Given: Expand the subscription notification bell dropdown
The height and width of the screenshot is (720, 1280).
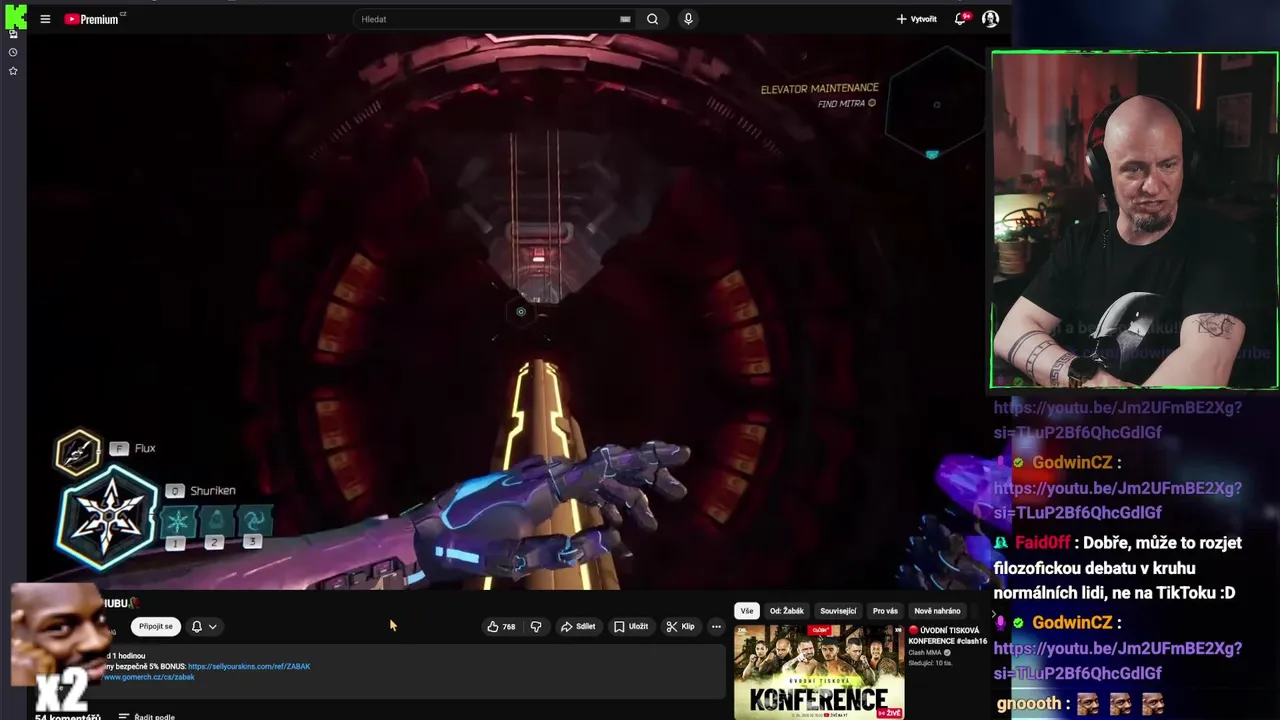Looking at the screenshot, I should click(x=204, y=626).
